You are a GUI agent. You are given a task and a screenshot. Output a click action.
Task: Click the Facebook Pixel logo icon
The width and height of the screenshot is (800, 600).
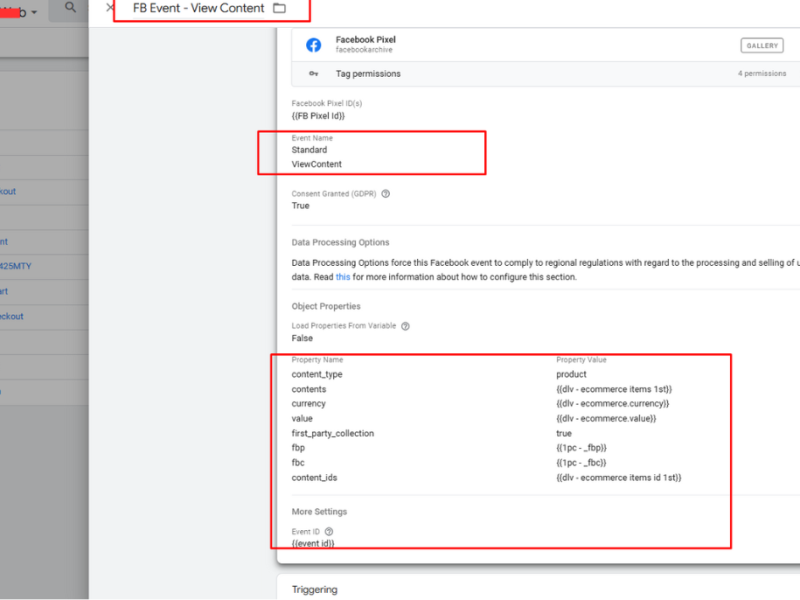(x=313, y=45)
